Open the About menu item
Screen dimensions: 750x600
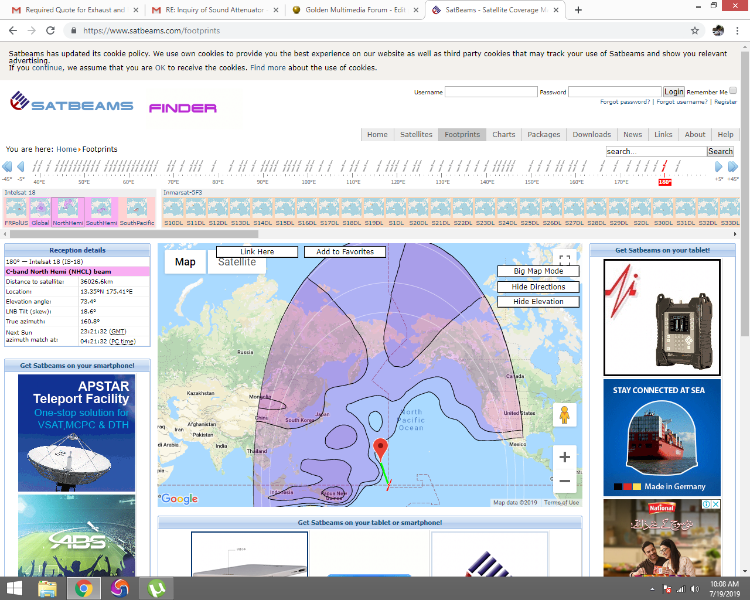[695, 134]
